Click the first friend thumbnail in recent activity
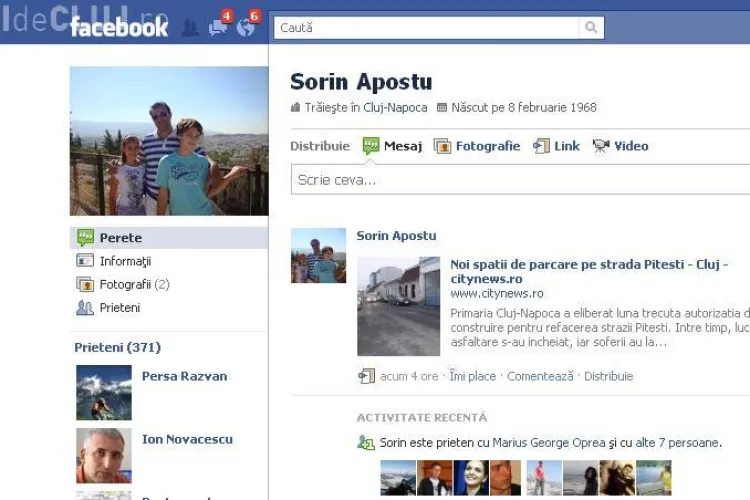The width and height of the screenshot is (750, 500). (398, 478)
